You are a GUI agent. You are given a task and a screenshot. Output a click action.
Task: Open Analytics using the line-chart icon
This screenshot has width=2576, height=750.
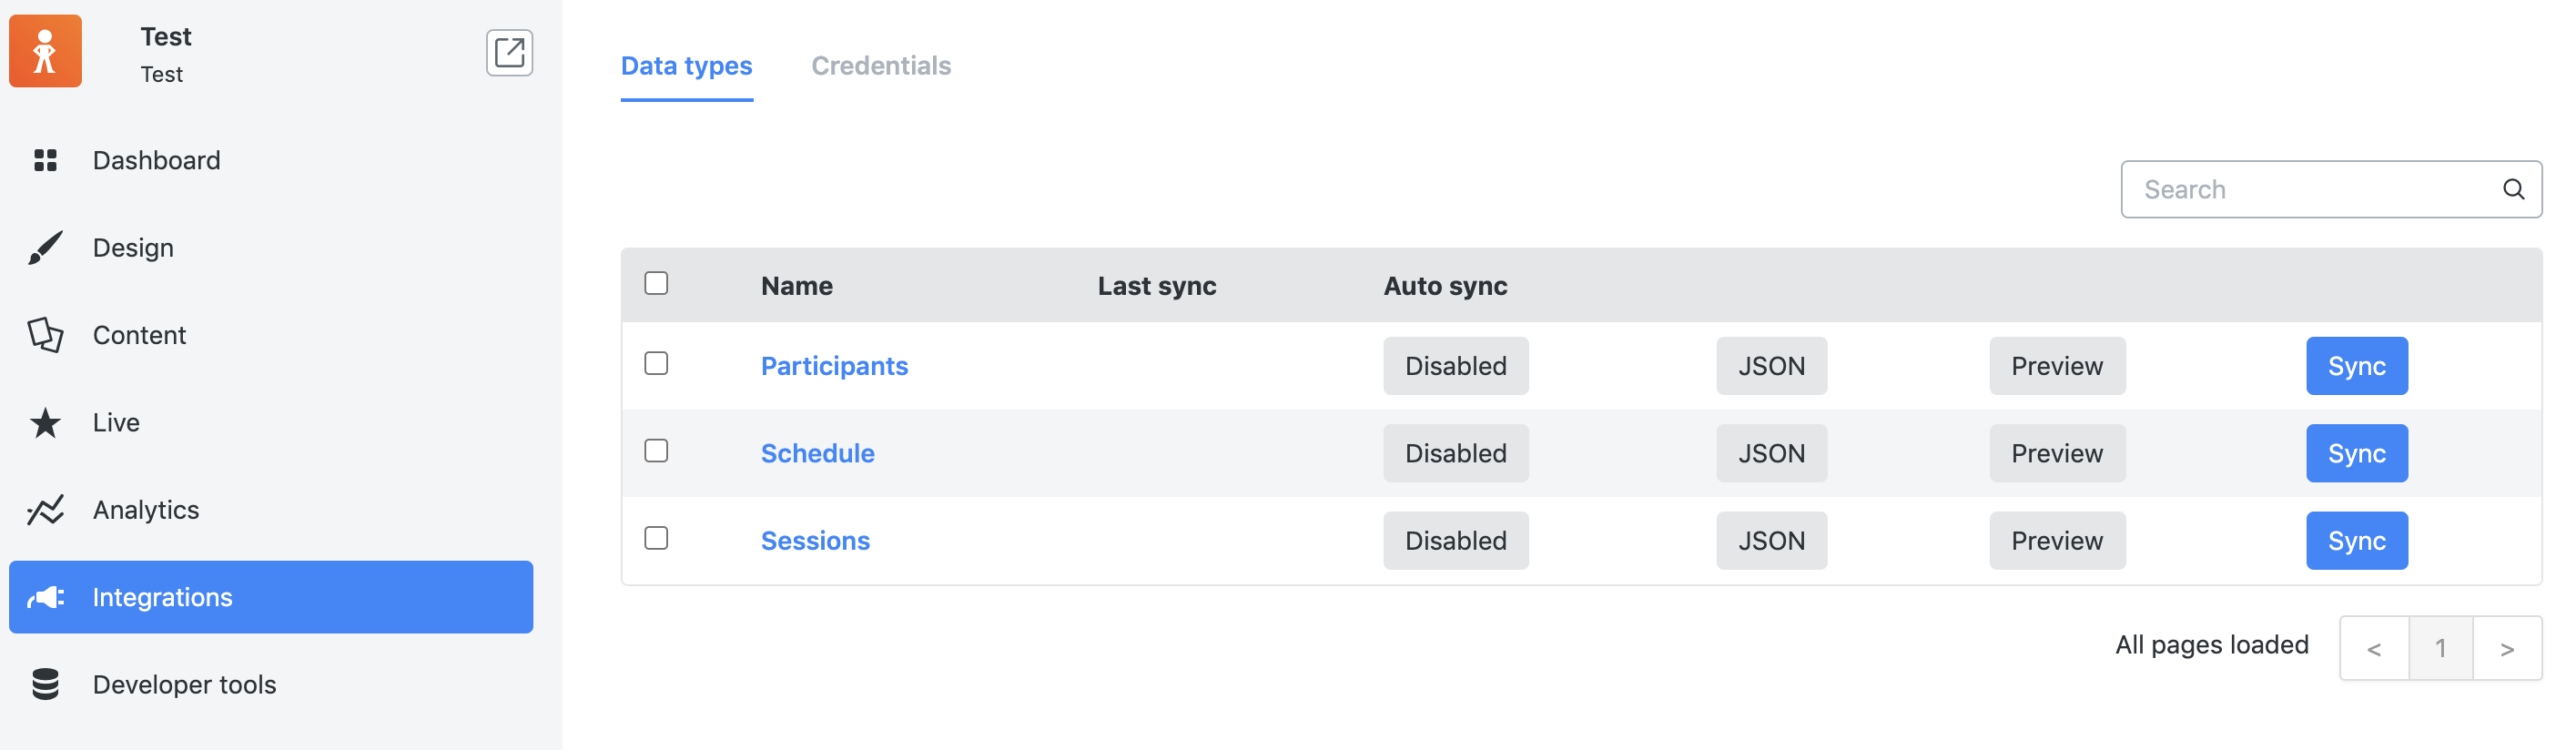[45, 509]
